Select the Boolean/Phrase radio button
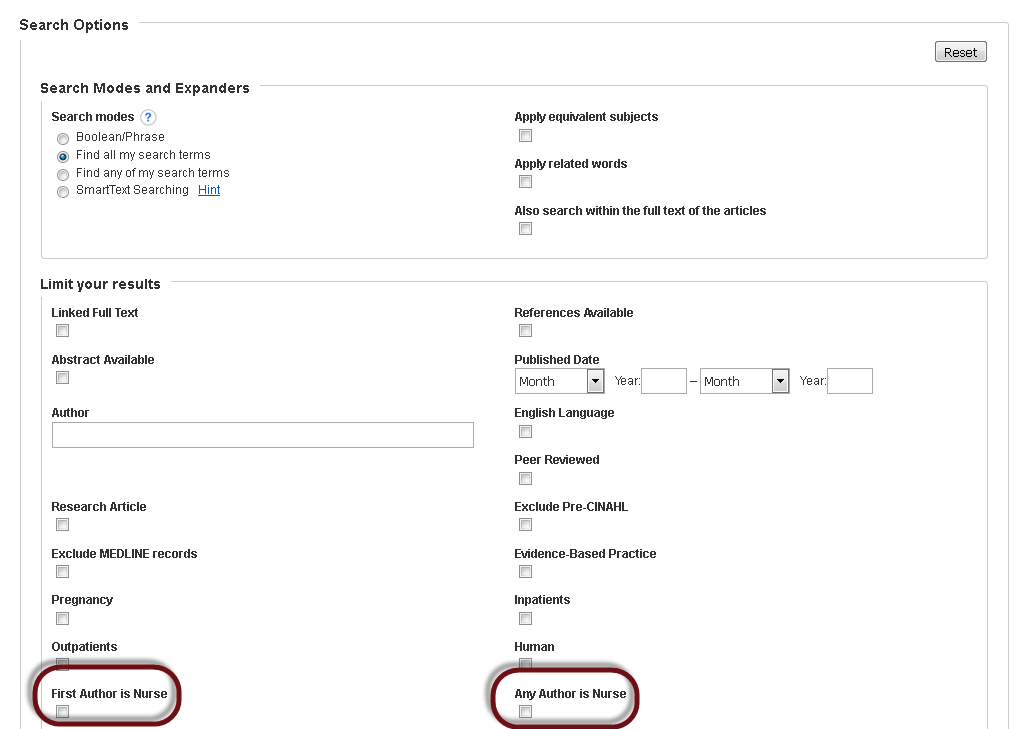 click(63, 138)
